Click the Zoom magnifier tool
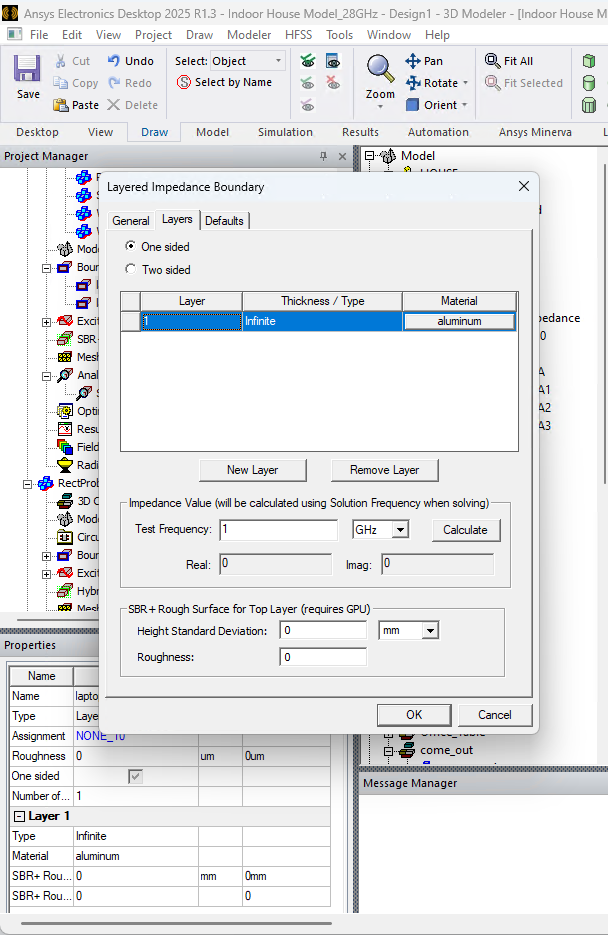The image size is (608, 935). 380,69
